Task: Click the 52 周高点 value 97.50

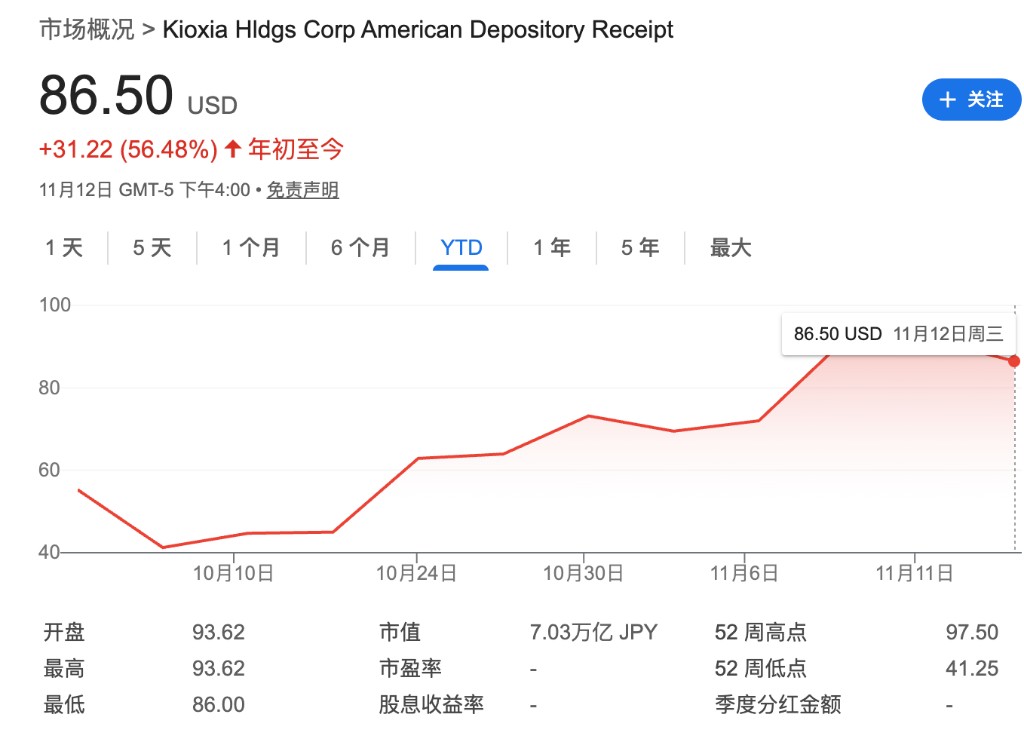Action: [971, 633]
